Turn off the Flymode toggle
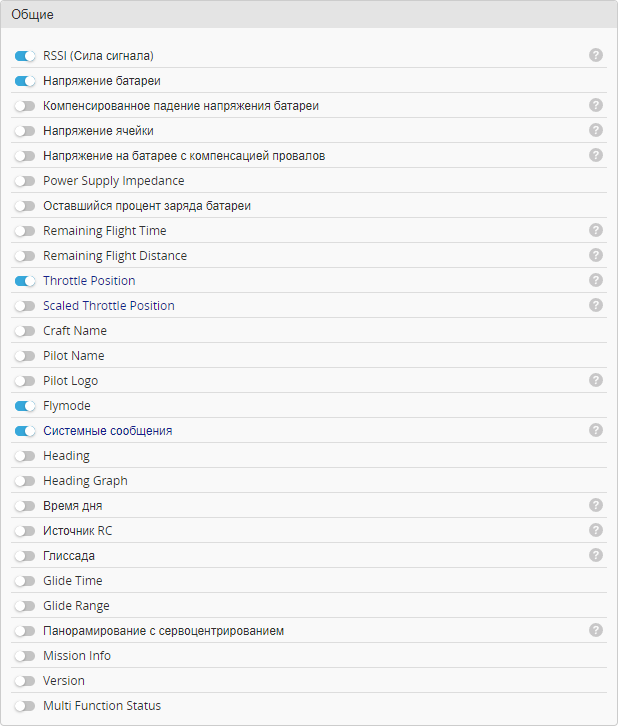Screen dimensions: 618x726 pos(25,406)
